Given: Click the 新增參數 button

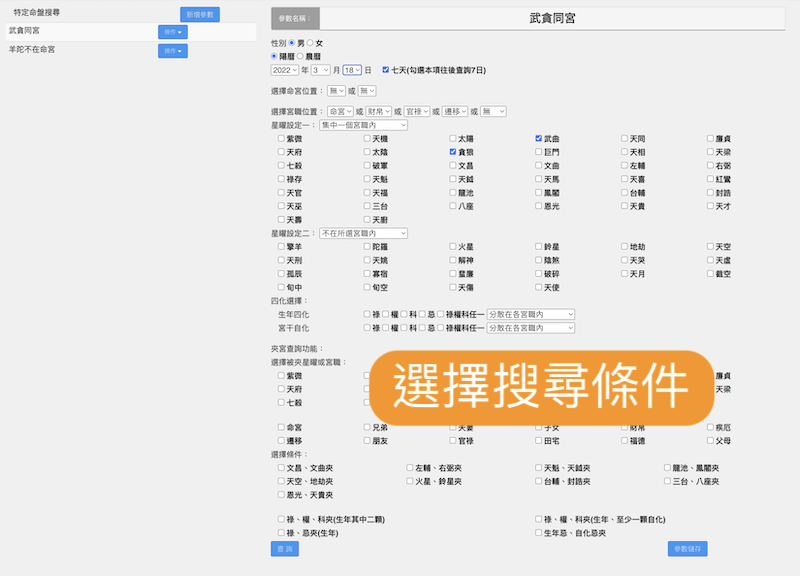Looking at the screenshot, I should point(200,14).
